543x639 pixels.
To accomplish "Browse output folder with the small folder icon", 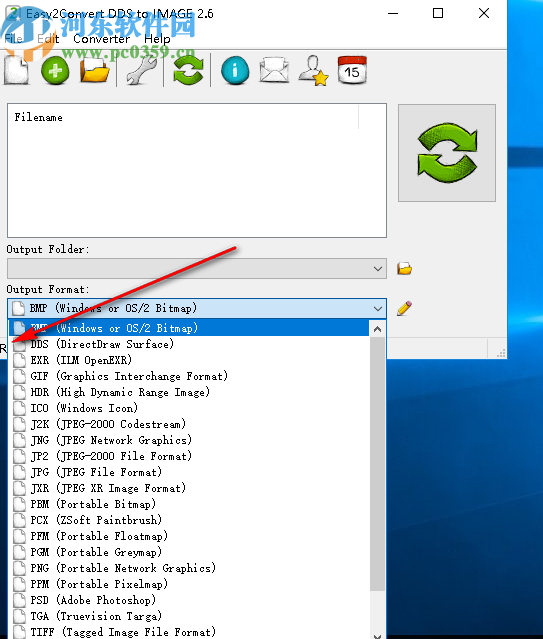I will point(404,269).
